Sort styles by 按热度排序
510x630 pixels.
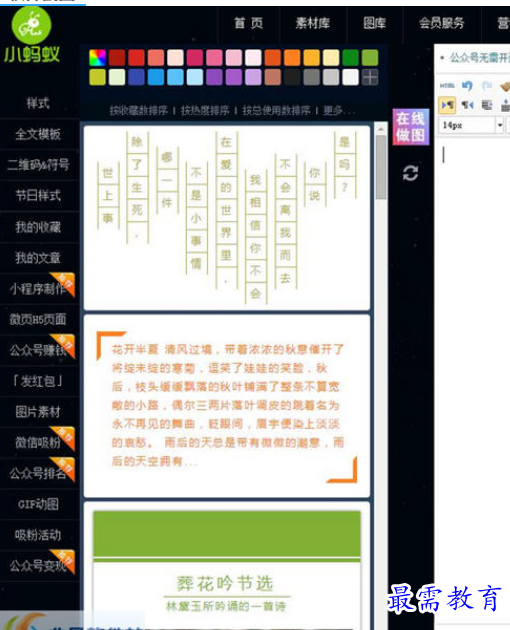[x=205, y=110]
